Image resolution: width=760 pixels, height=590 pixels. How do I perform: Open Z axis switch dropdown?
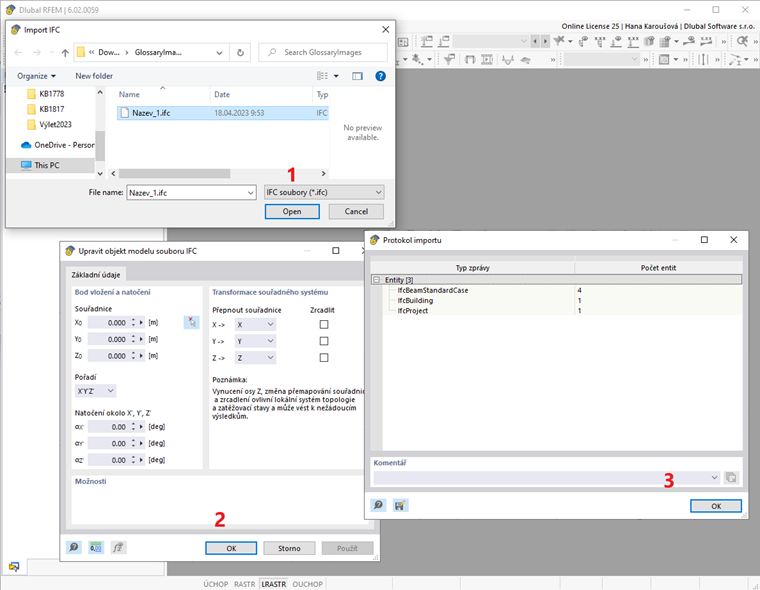(x=255, y=358)
